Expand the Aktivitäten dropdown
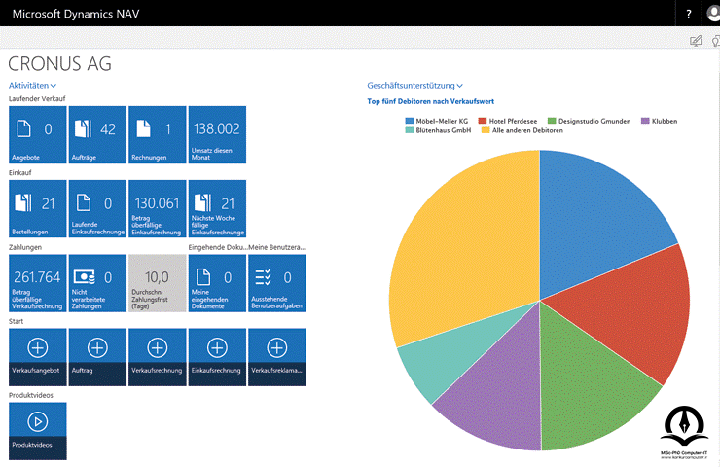The width and height of the screenshot is (720, 467). (32, 85)
